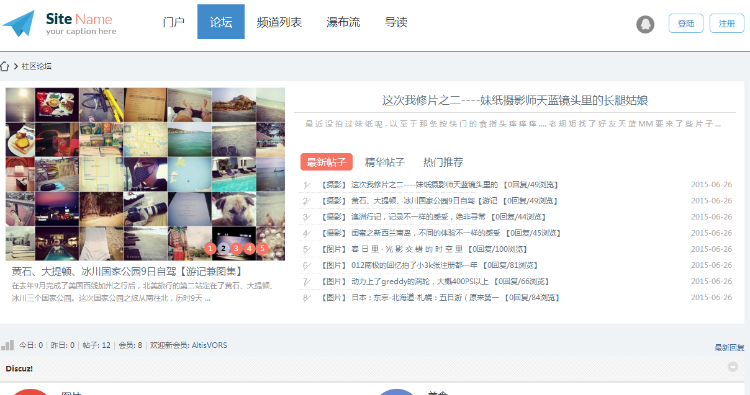Collapse the Discuz! section toggle
Viewport: 750px width, 395px height.
pyautogui.click(x=732, y=367)
